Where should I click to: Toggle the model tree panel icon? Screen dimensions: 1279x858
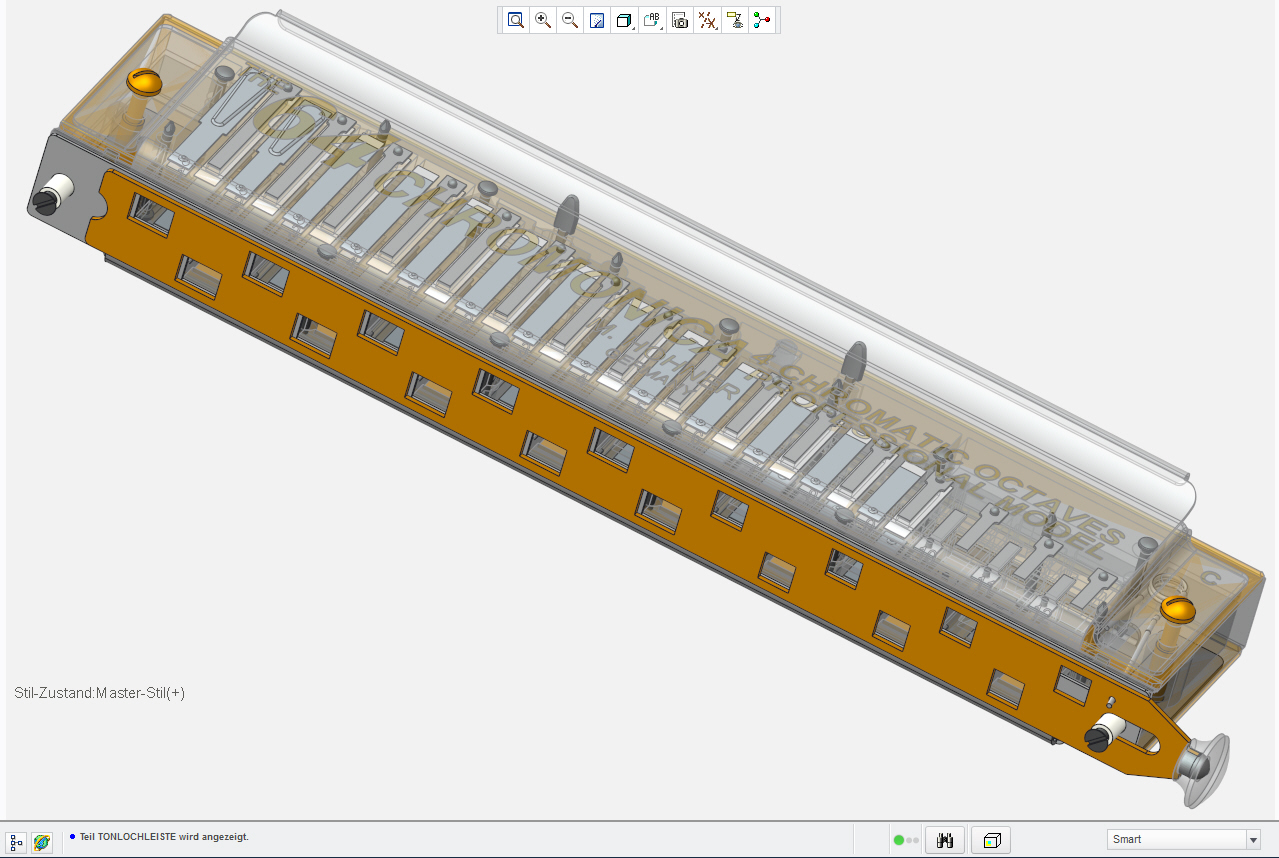[x=16, y=843]
